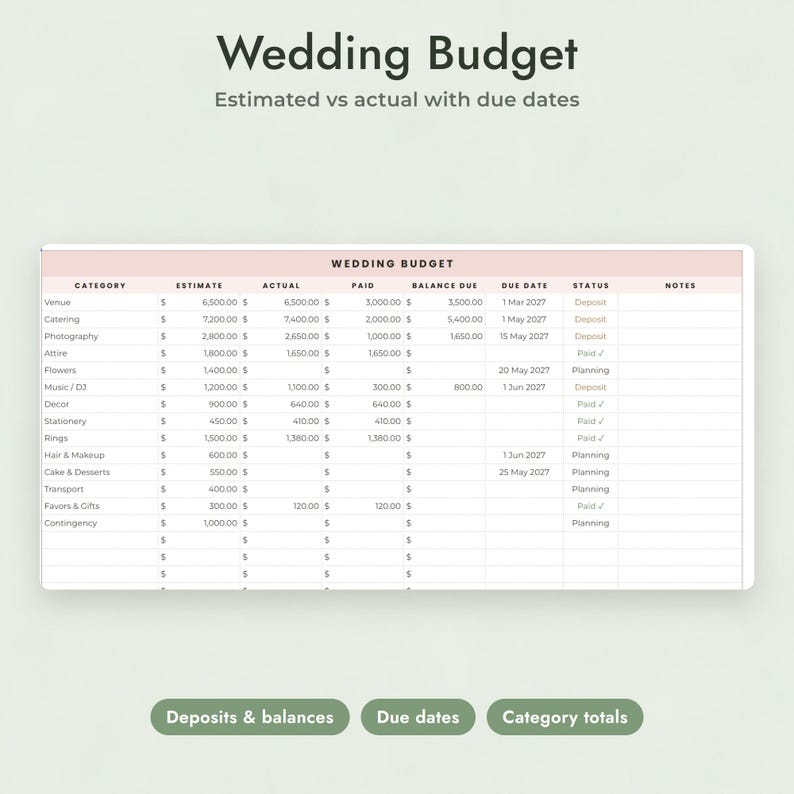Click the Flowers actual amount cell
This screenshot has width=794, height=794.
(x=281, y=370)
